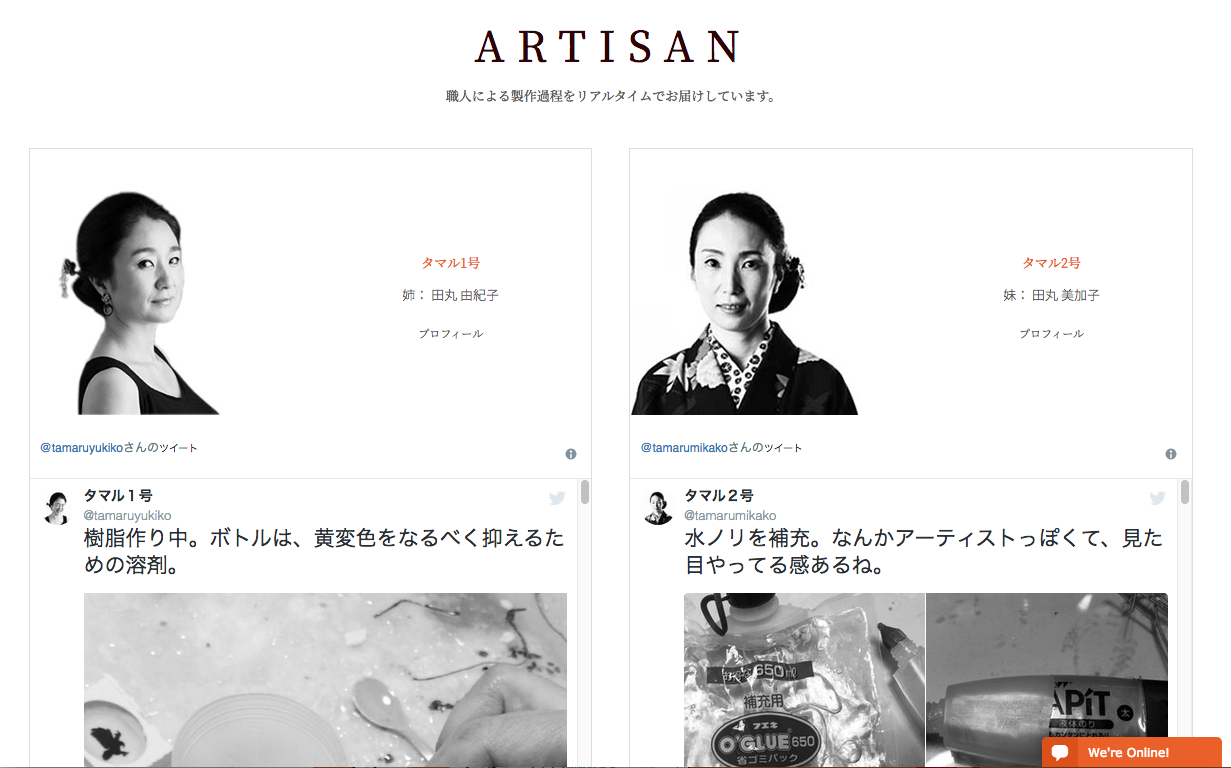The width and height of the screenshot is (1231, 768).
Task: Open the O'GLUE refill pack photo
Action: [804, 680]
